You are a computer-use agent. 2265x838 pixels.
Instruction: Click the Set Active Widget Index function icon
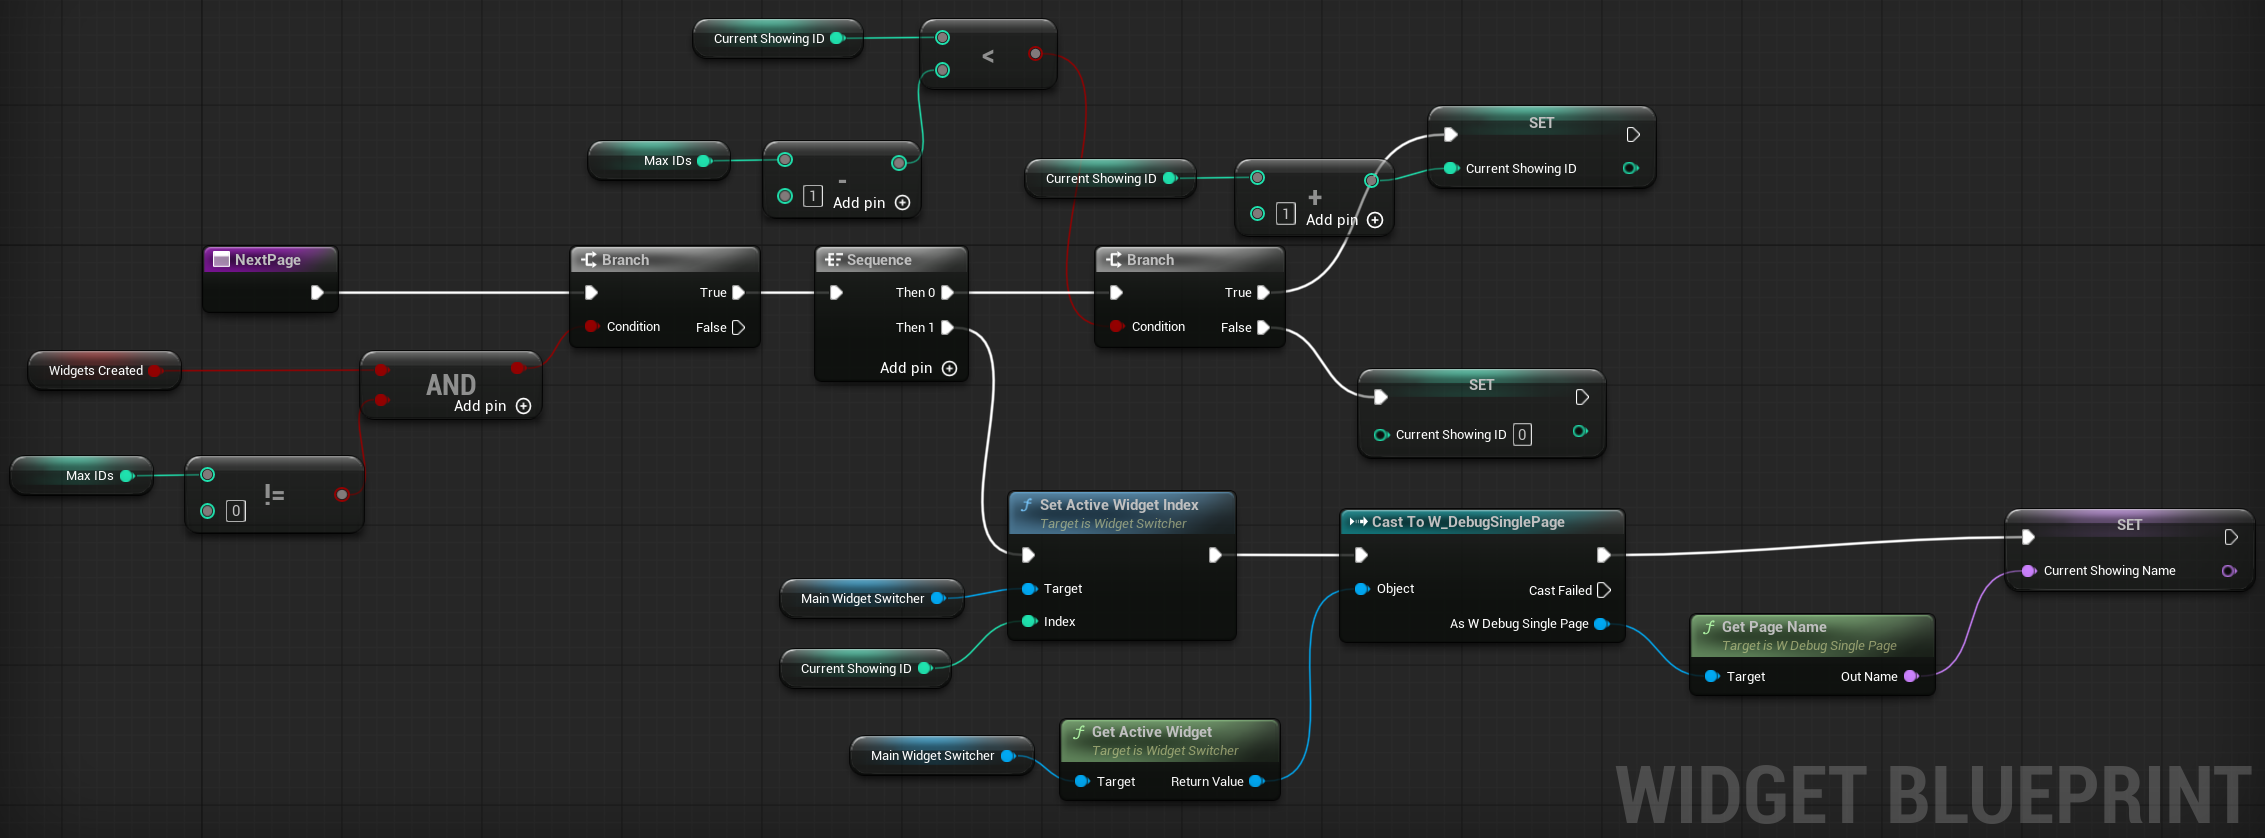click(x=1026, y=506)
